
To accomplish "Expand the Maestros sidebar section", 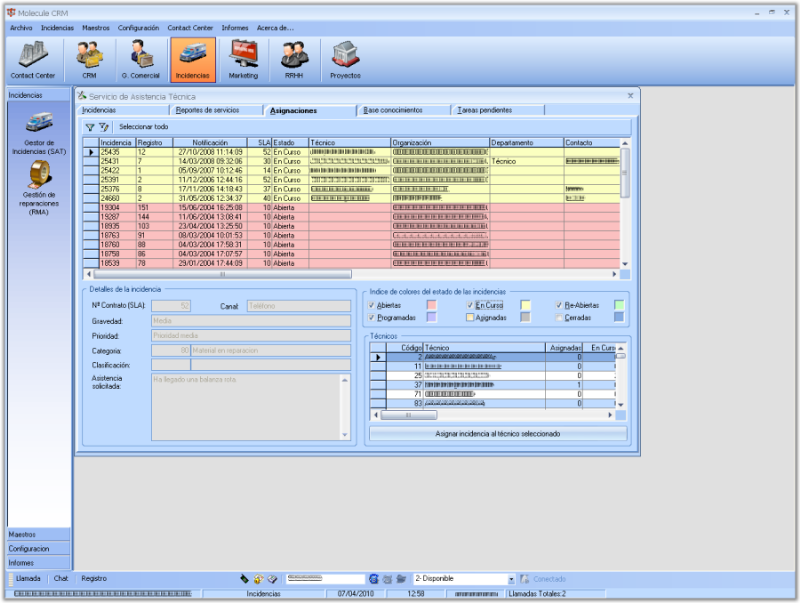I will pos(39,534).
